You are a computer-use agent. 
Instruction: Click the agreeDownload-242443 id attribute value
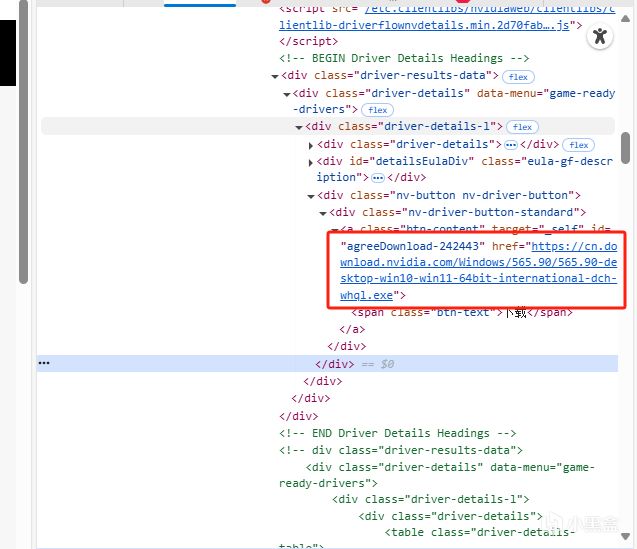[x=412, y=246]
